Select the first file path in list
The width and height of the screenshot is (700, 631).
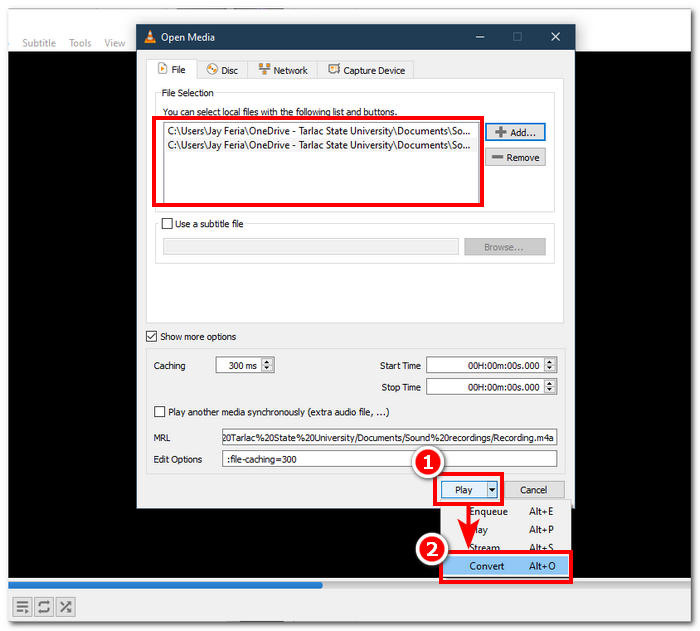320,131
